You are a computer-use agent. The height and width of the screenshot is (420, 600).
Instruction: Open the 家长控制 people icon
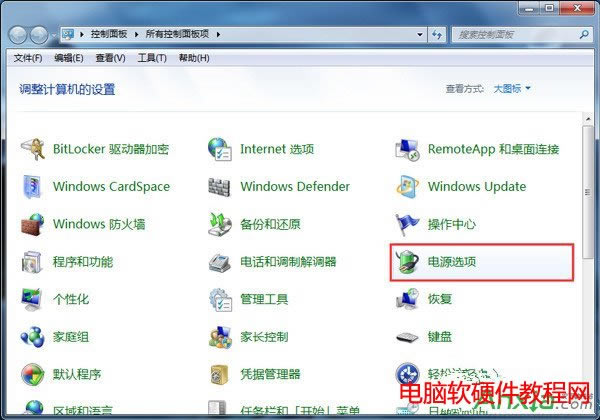point(220,337)
